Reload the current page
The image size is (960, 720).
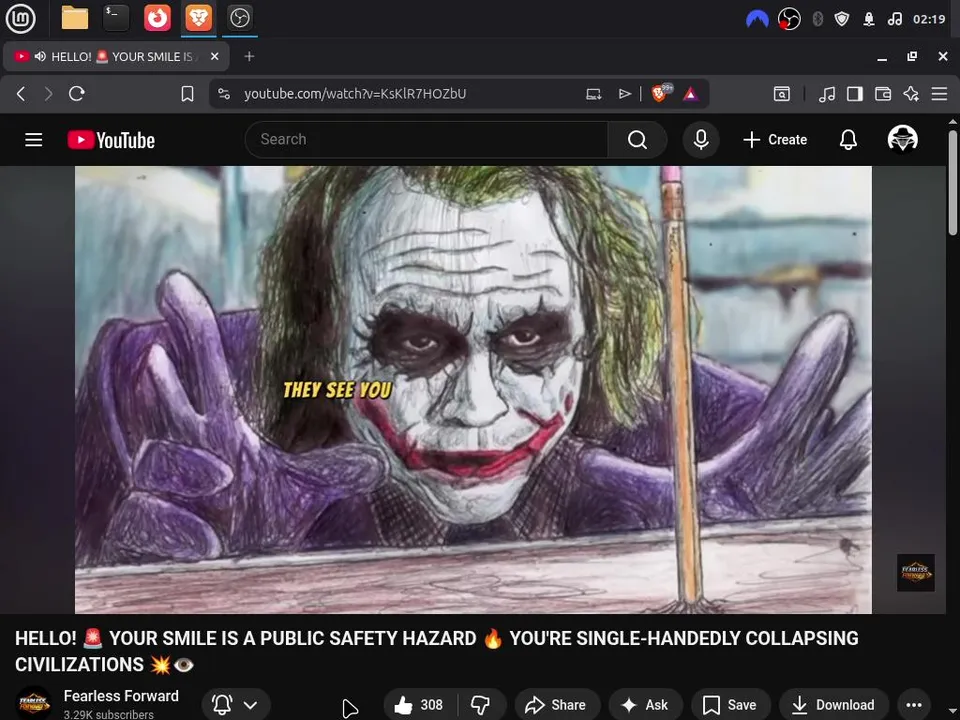[x=77, y=94]
